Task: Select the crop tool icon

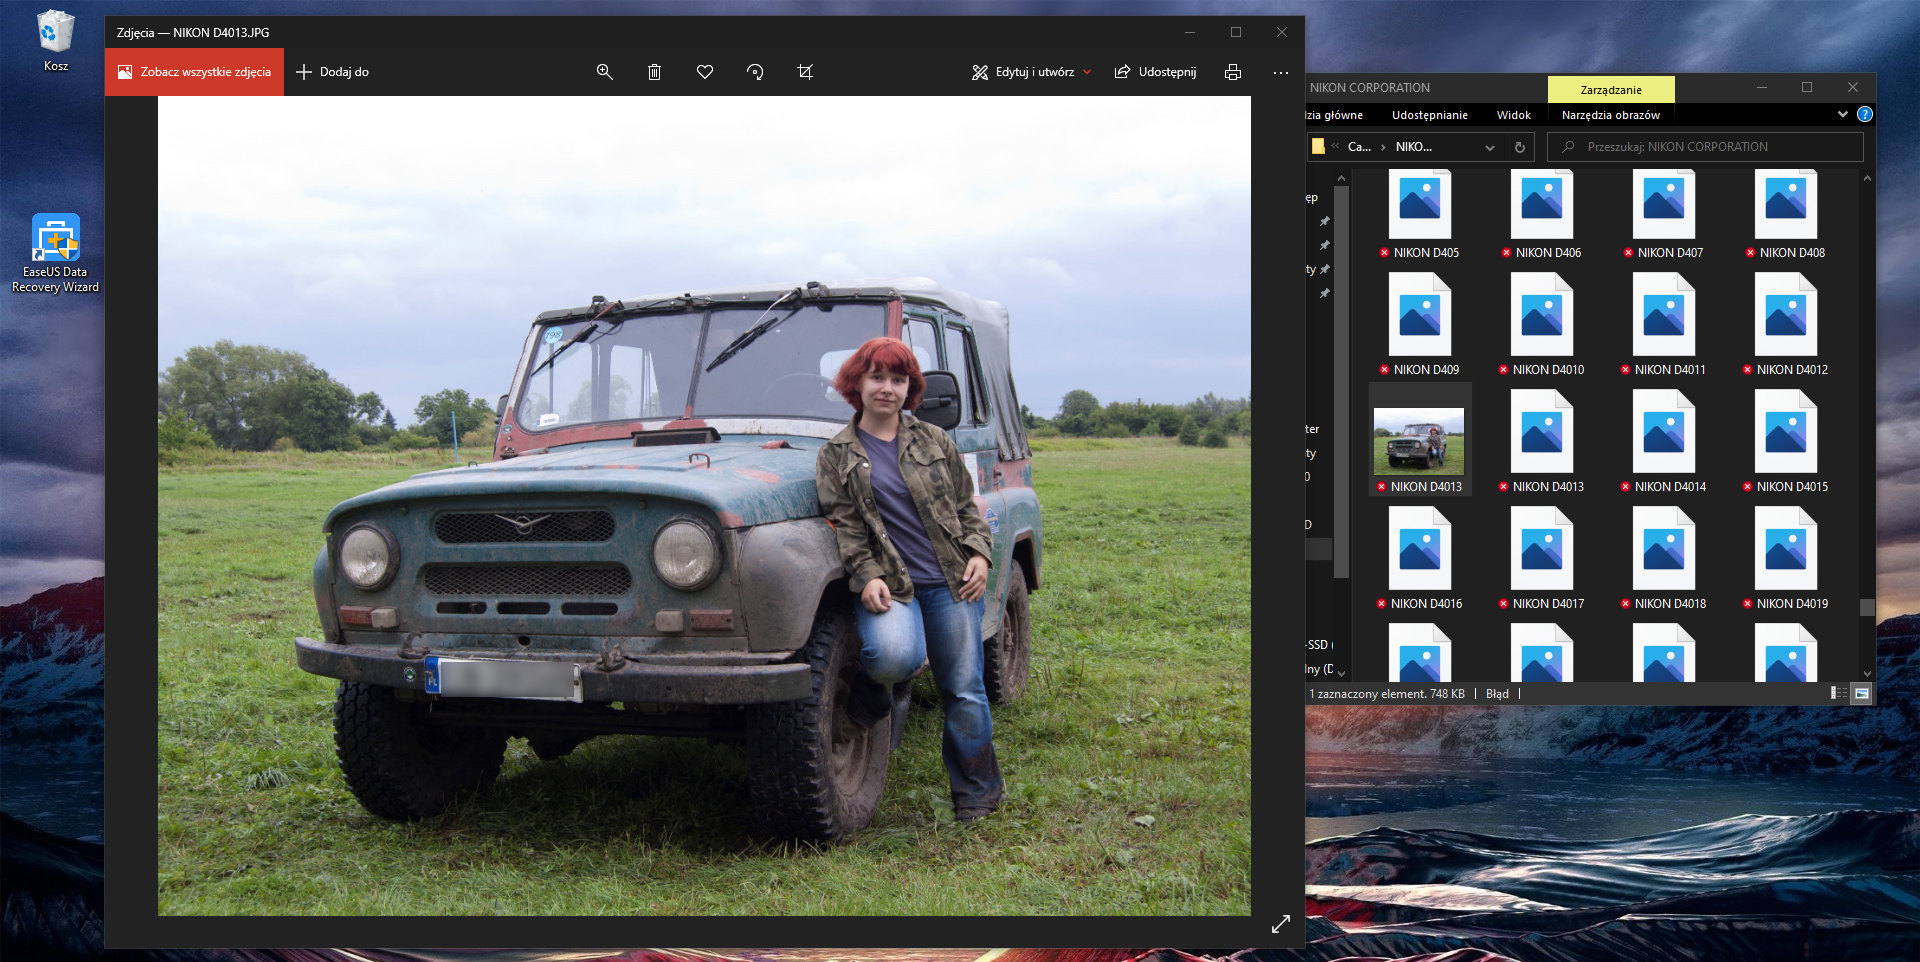Action: pyautogui.click(x=805, y=72)
